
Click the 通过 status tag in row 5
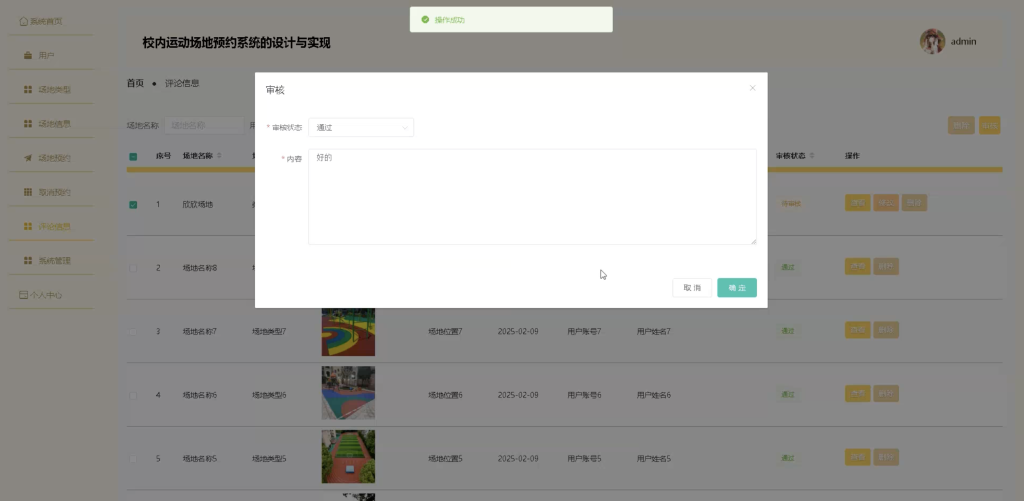coord(788,459)
